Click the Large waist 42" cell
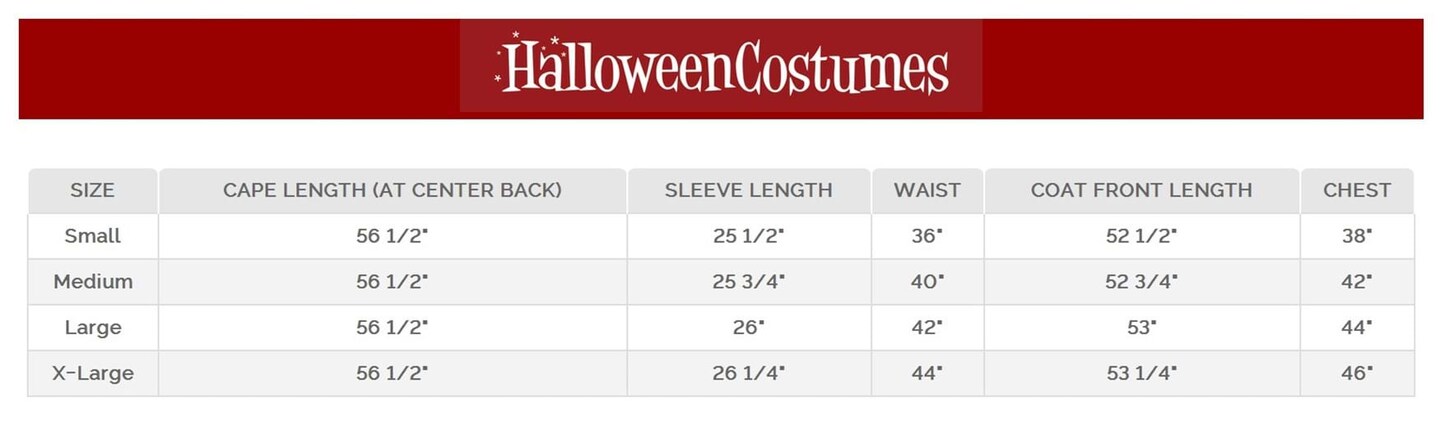 [927, 328]
